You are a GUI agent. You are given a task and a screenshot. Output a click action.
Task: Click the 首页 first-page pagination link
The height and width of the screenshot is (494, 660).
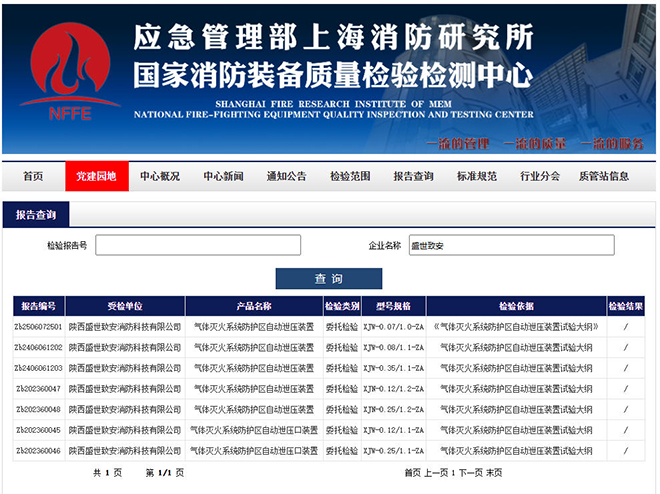pyautogui.click(x=412, y=472)
